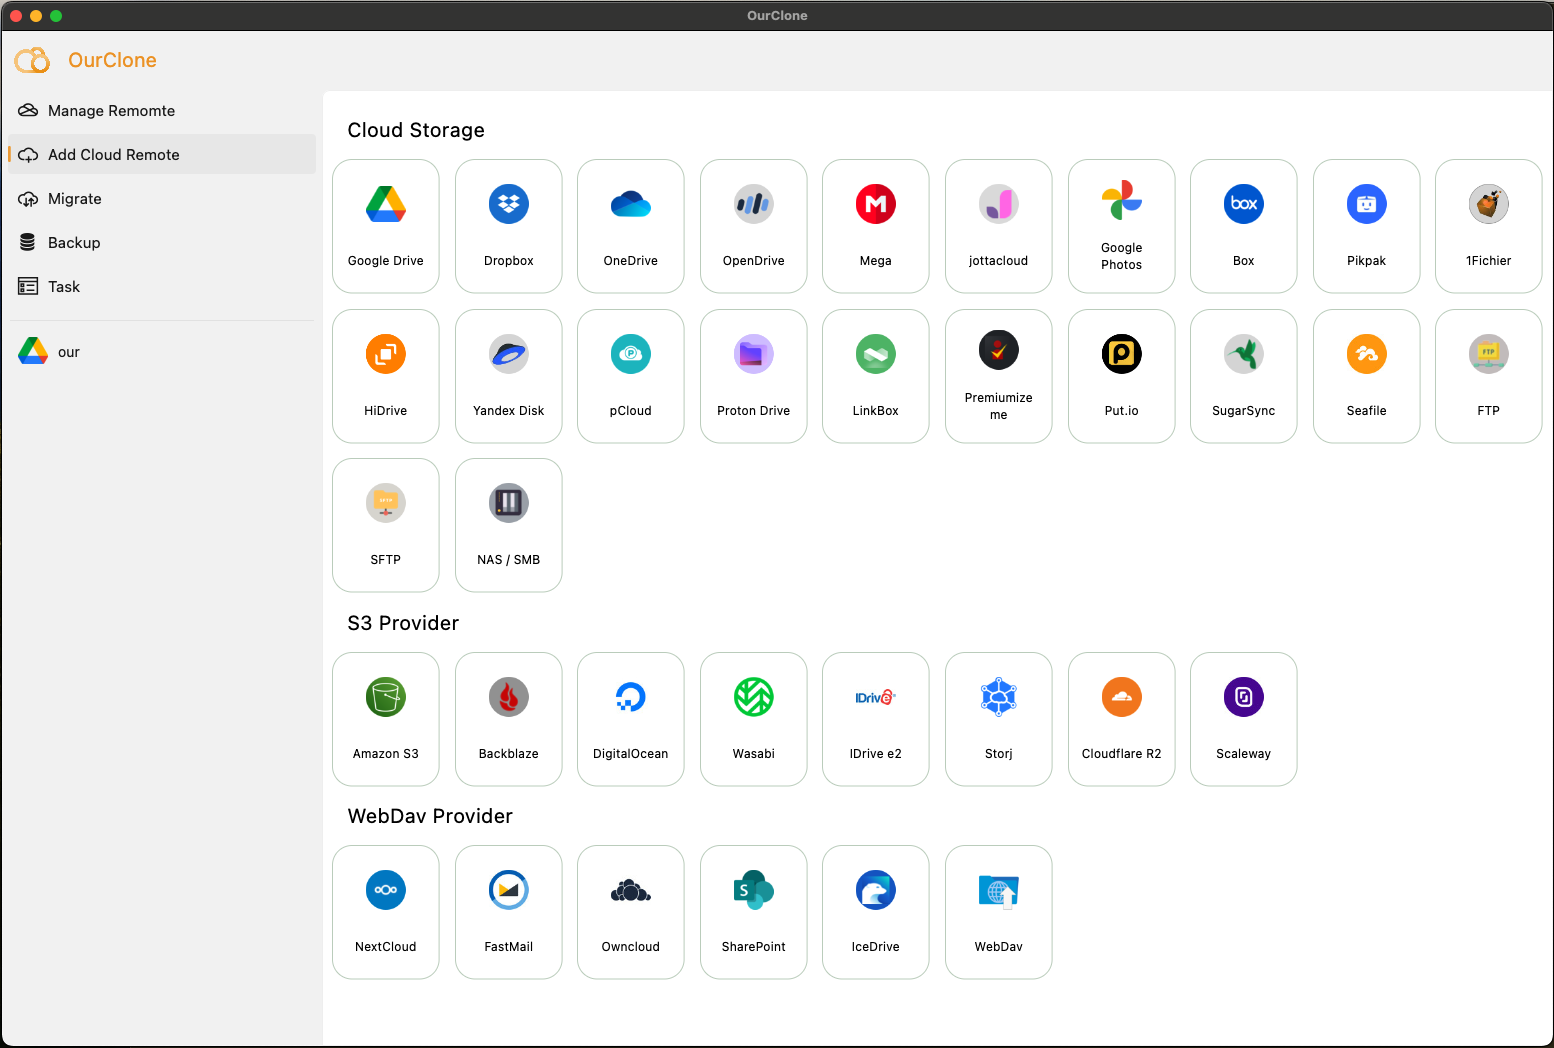Select the Mega cloud card

point(876,226)
